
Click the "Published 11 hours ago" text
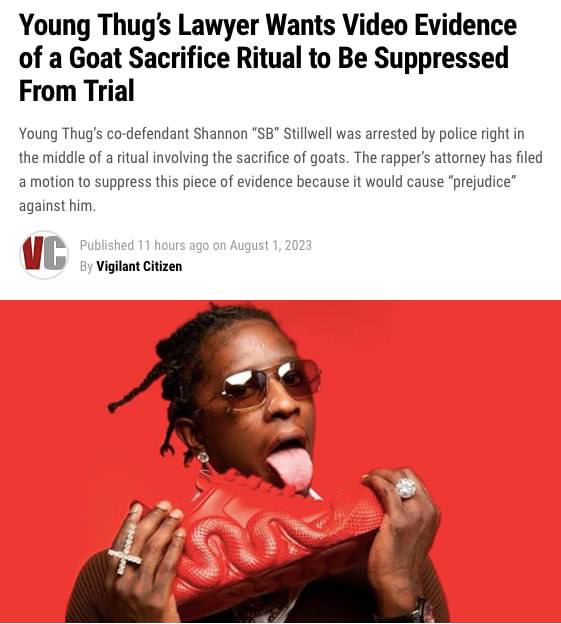[144, 245]
